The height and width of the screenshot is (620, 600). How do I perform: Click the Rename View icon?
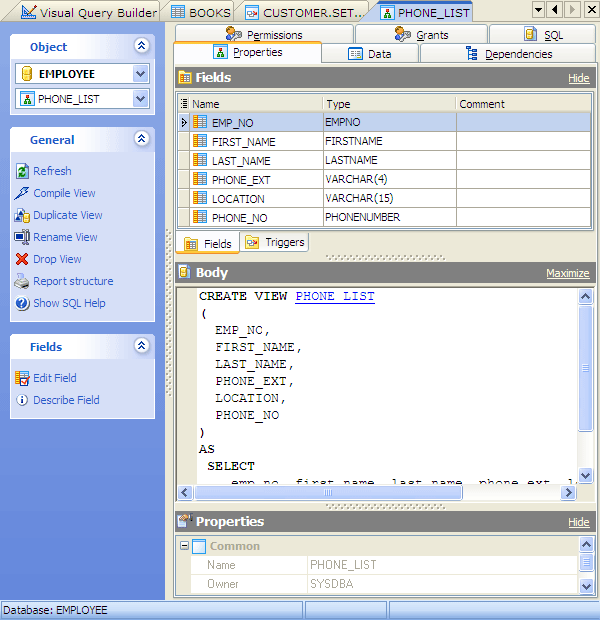(x=22, y=237)
